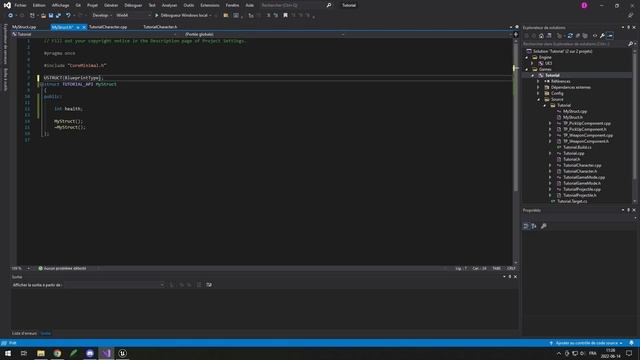Open the Windows Start menu
This screenshot has width=640, height=360.
click(8, 353)
